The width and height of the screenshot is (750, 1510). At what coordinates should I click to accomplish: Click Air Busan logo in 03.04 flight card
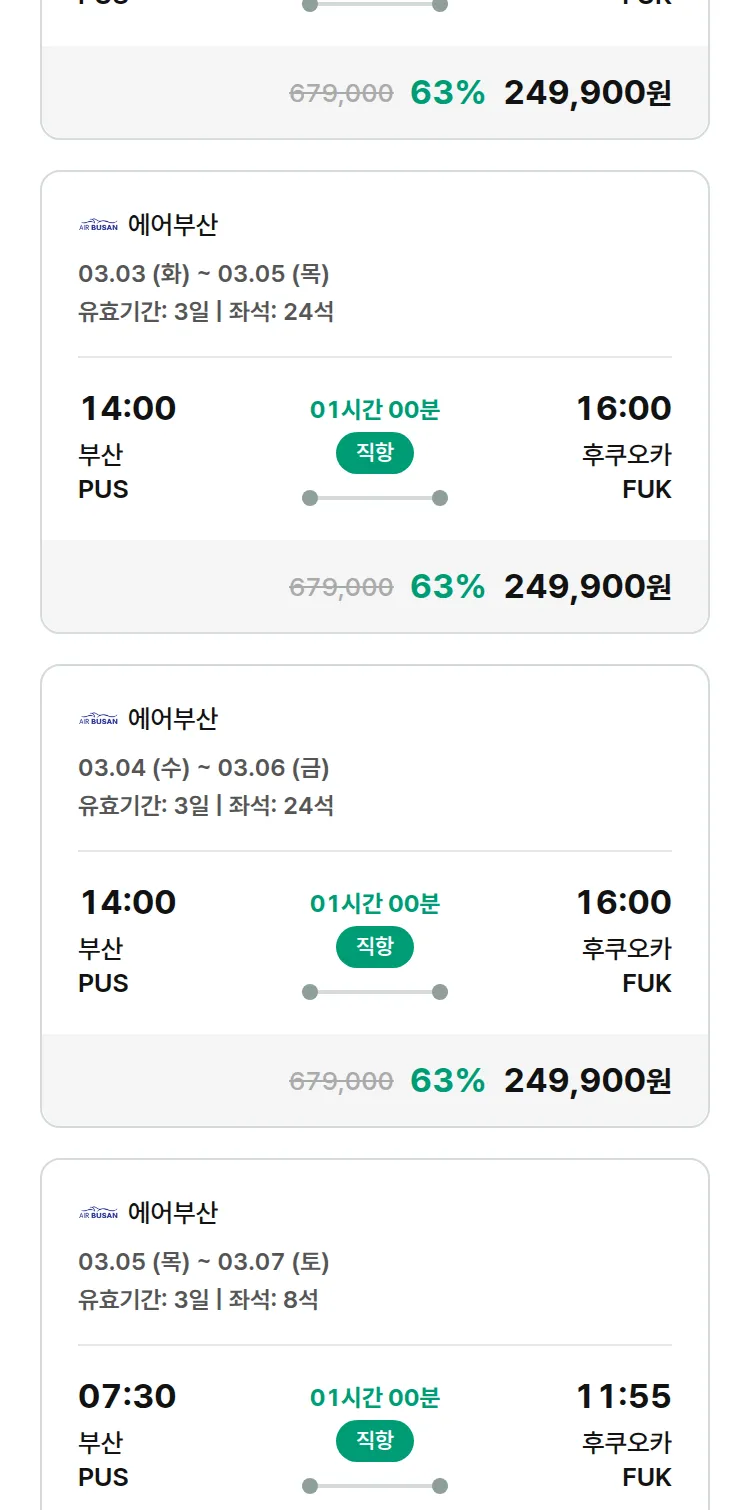(98, 719)
